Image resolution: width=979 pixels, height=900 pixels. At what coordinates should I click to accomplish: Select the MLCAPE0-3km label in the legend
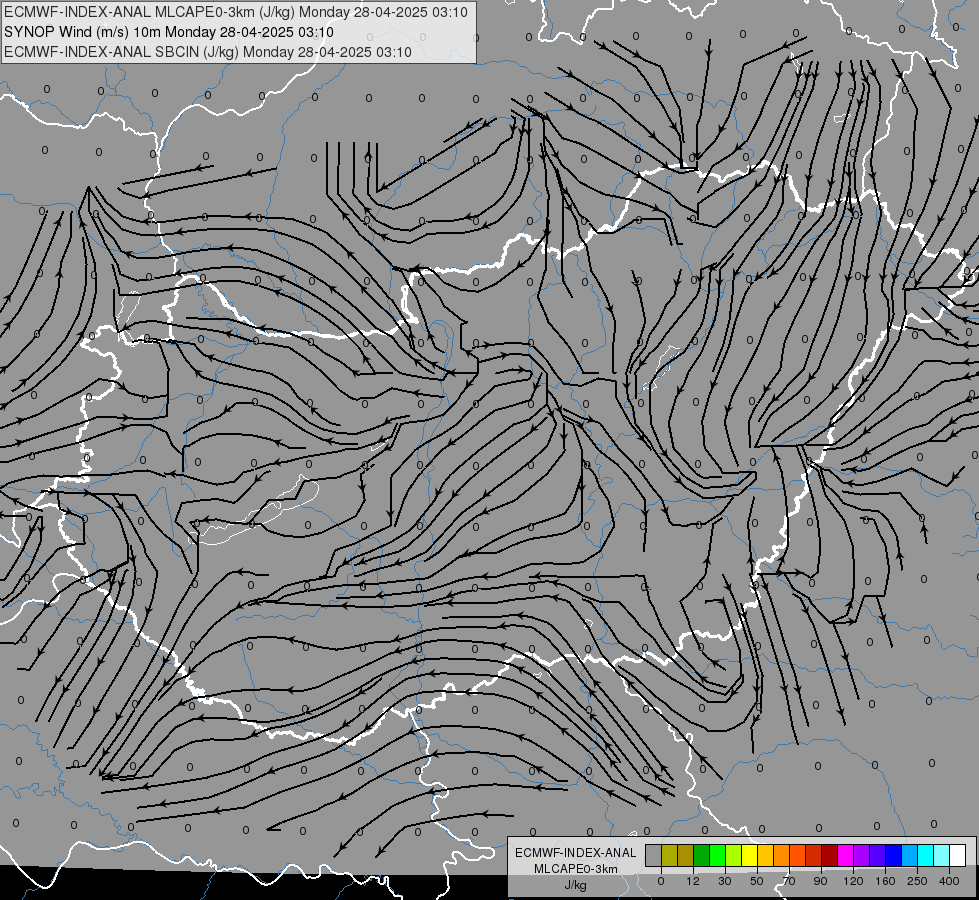pos(576,869)
